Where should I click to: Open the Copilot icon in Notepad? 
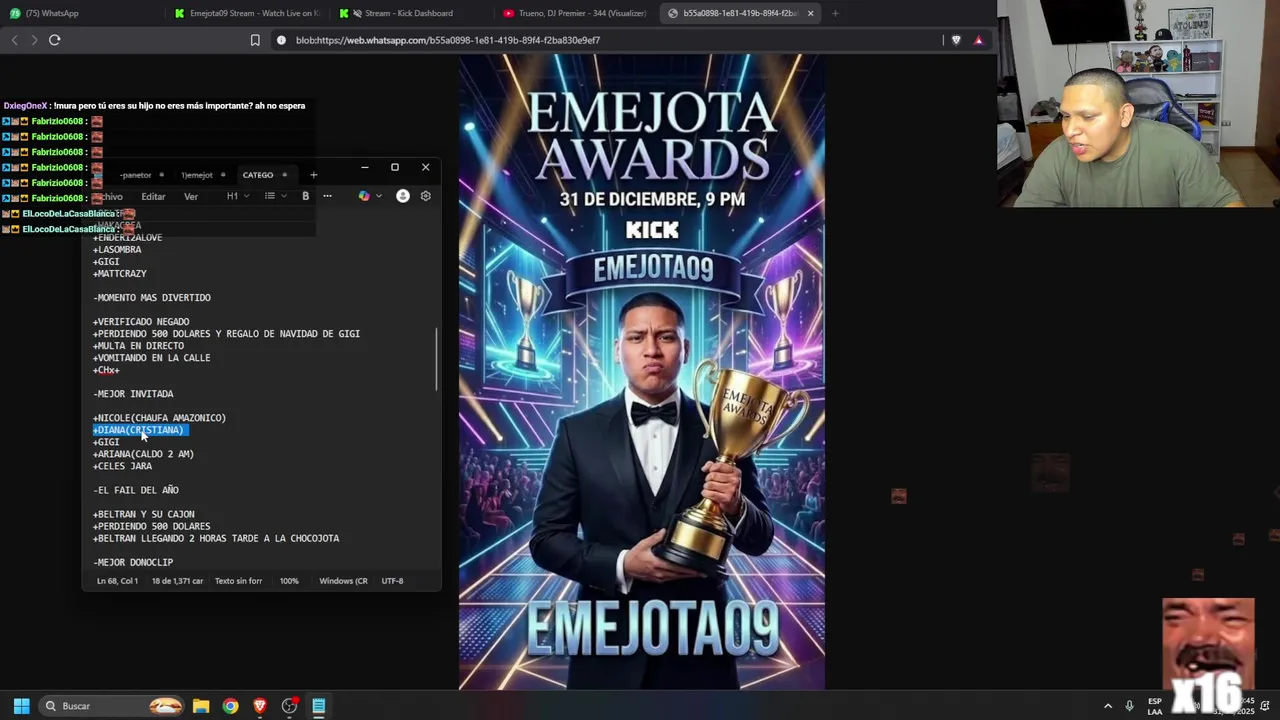point(364,196)
